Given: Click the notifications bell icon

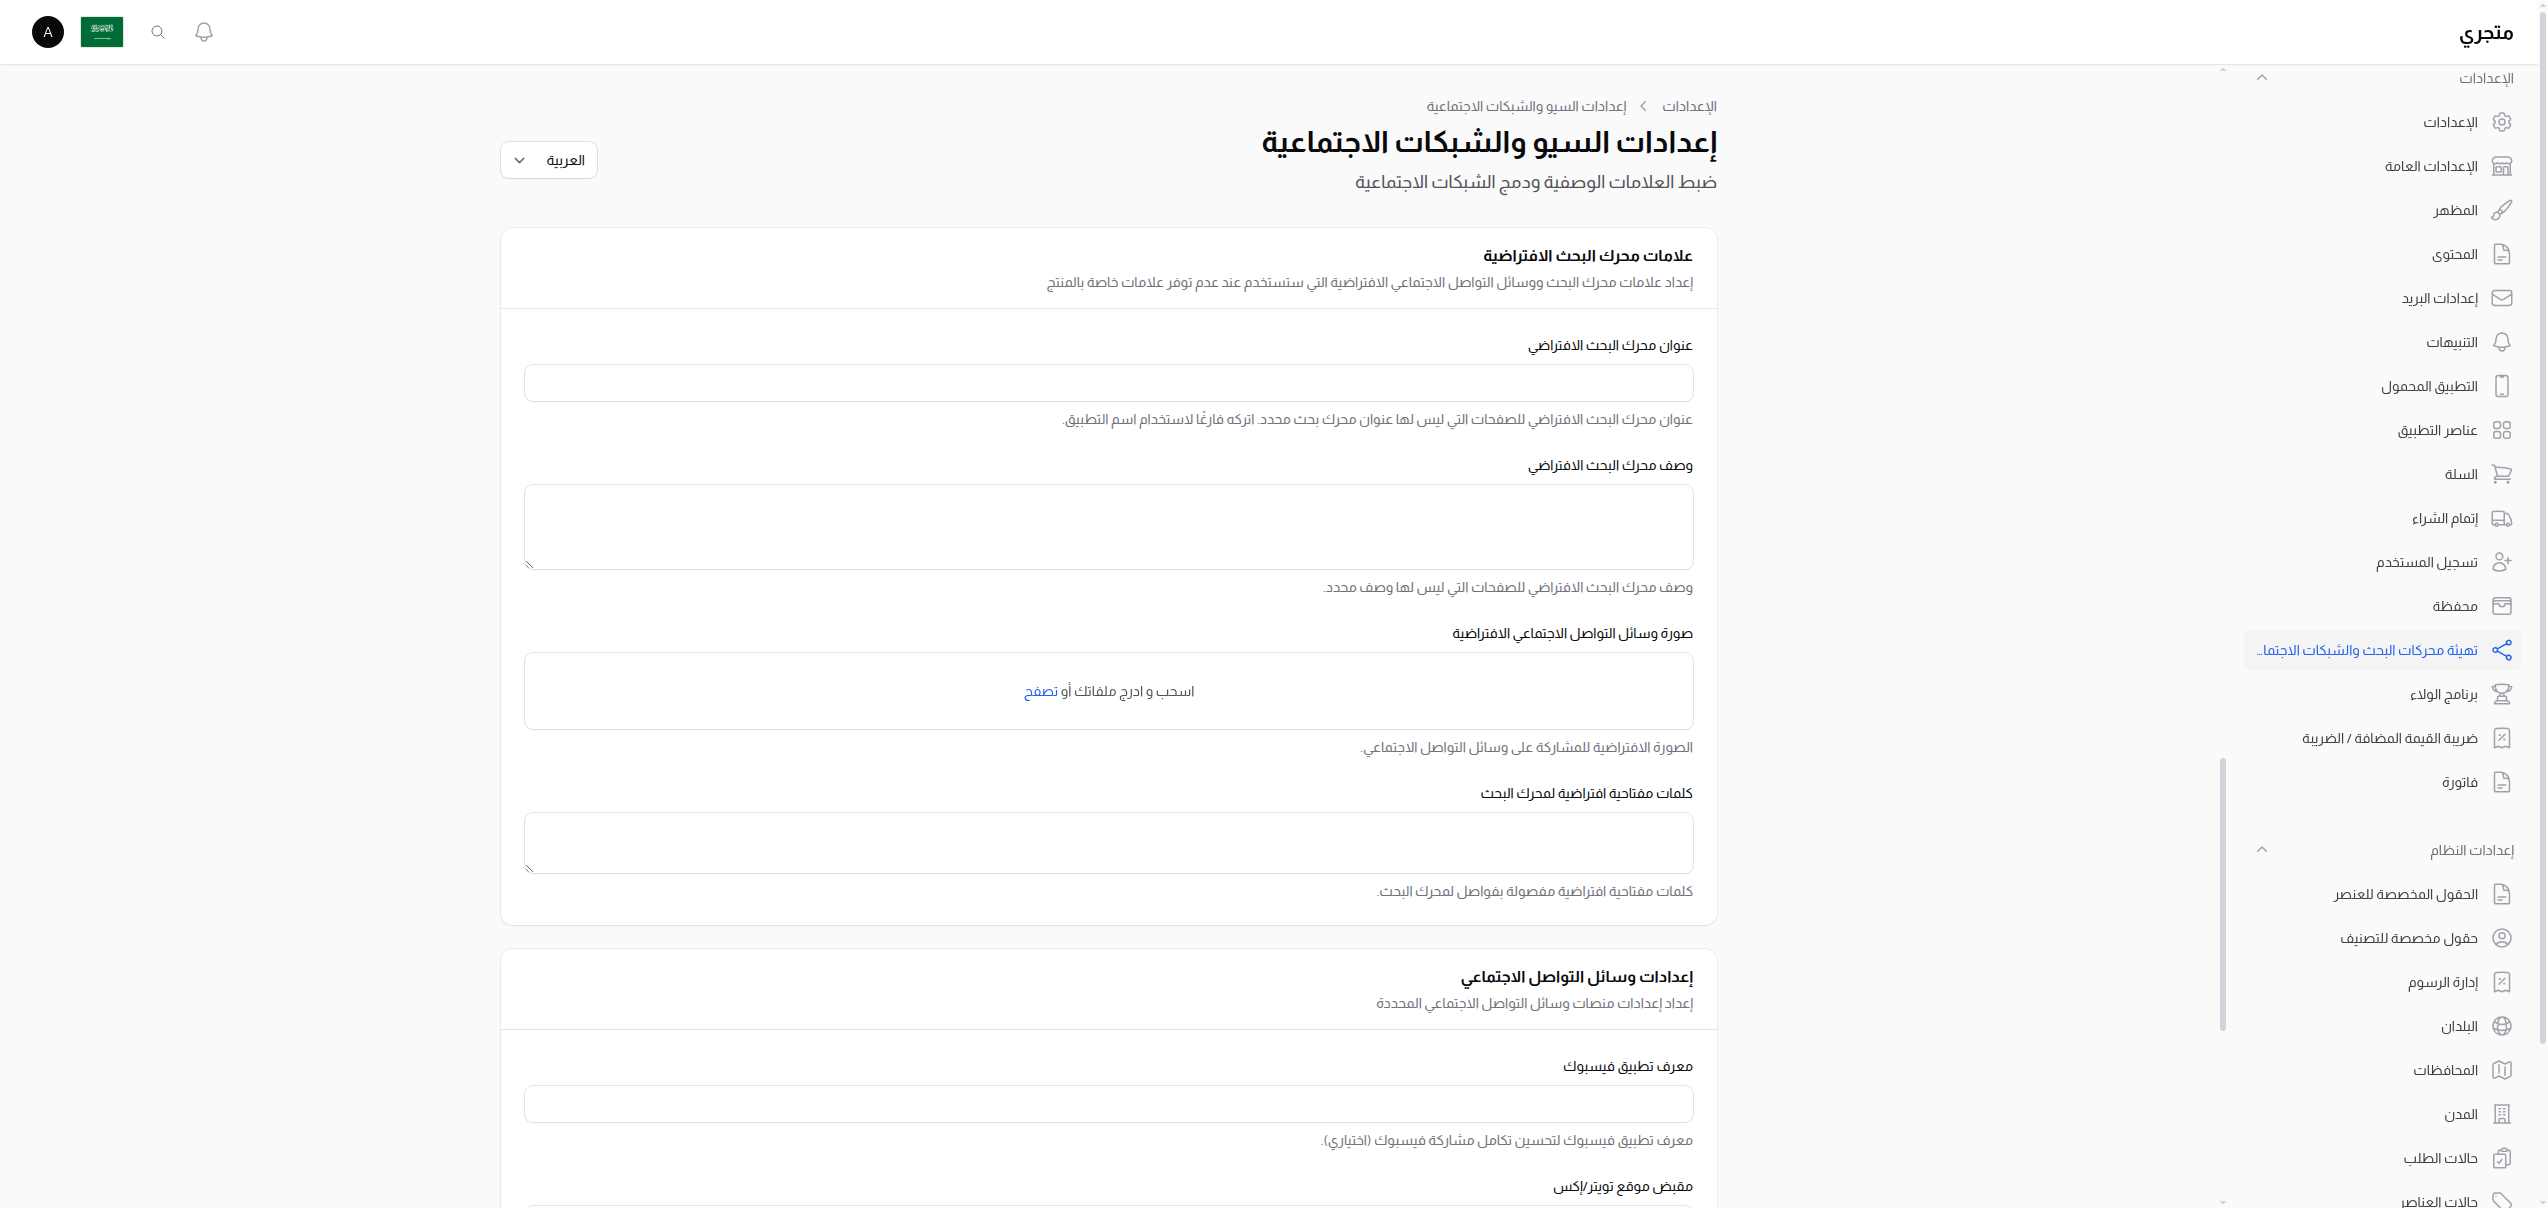Looking at the screenshot, I should click(203, 32).
